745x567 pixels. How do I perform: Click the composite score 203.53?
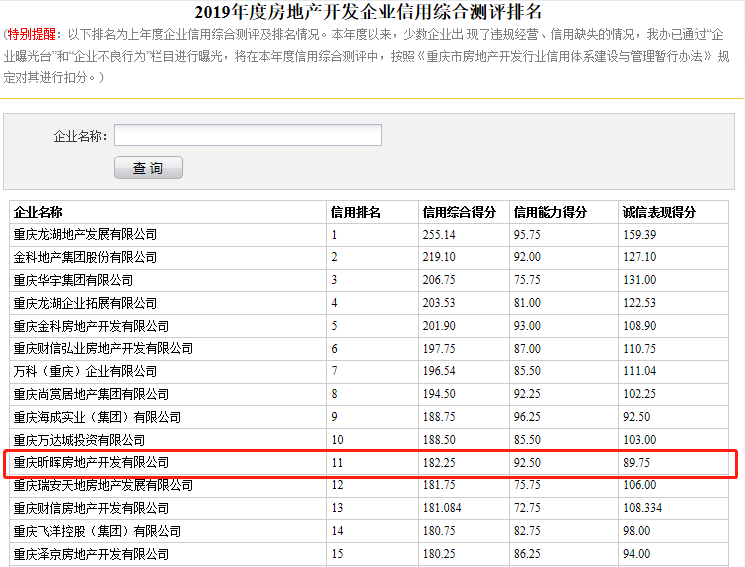(x=439, y=303)
